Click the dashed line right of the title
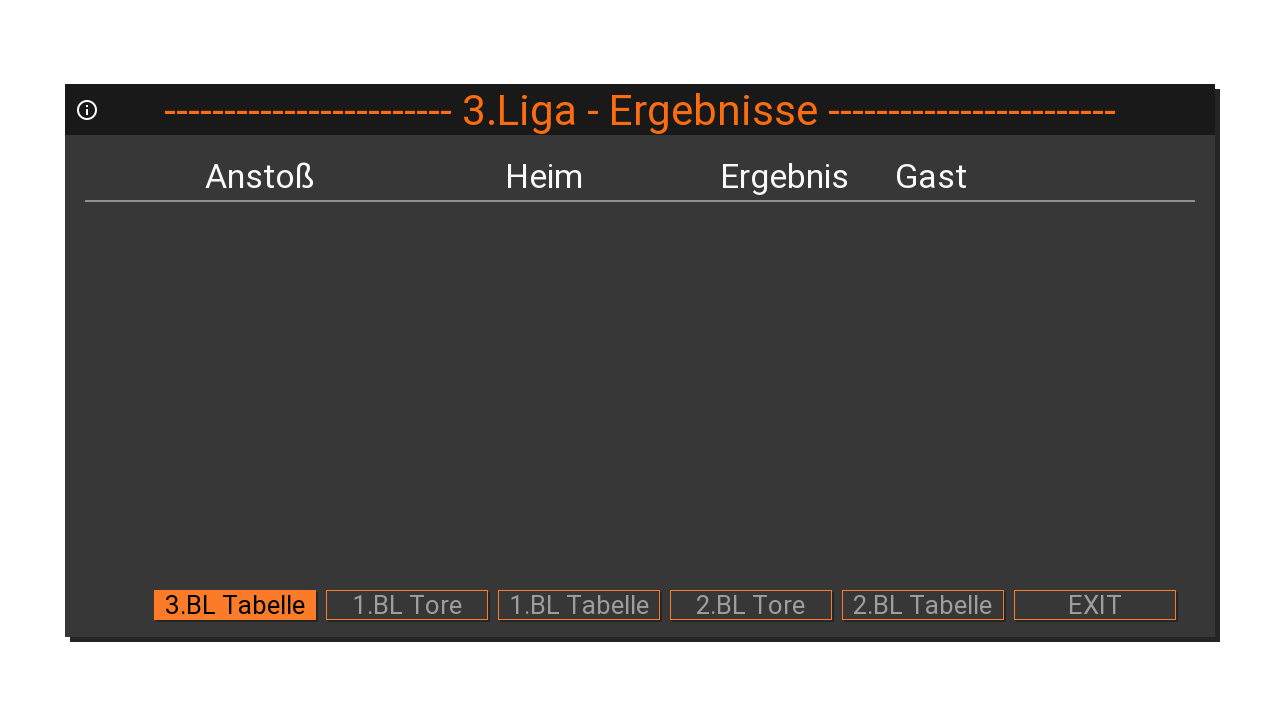 [971, 111]
